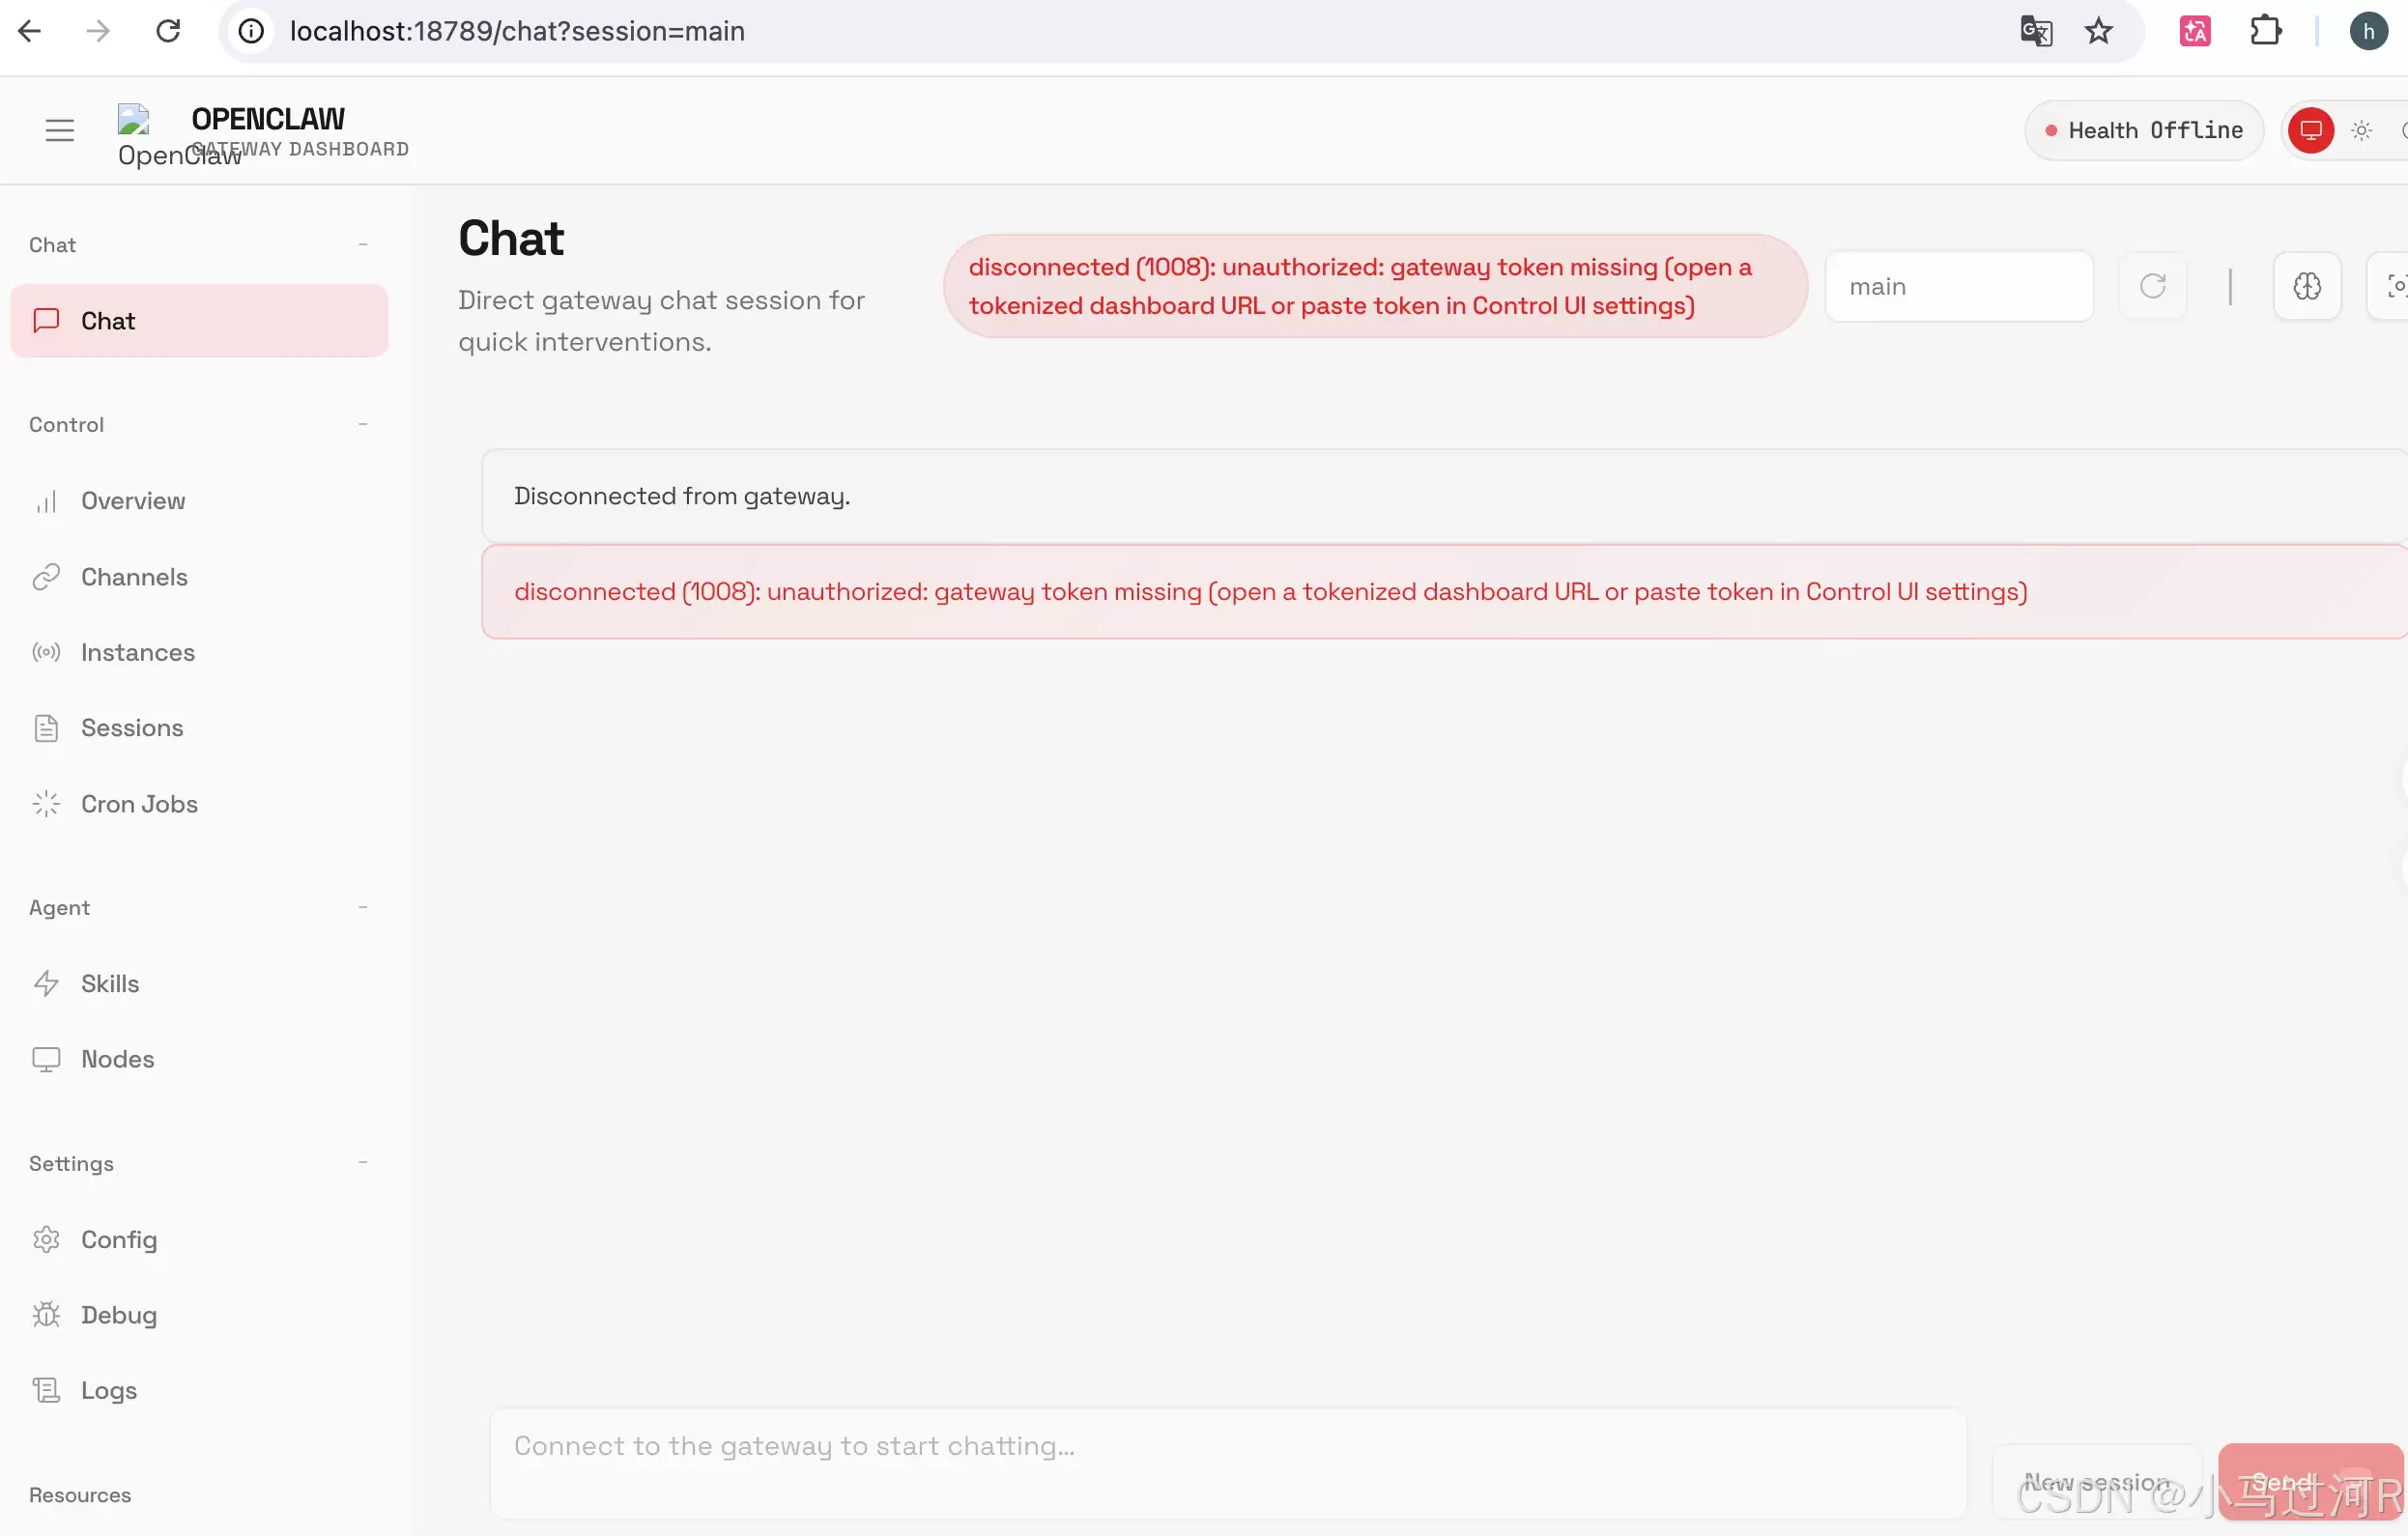2408x1536 pixels.
Task: Click the Health Offline status pill
Action: click(x=2143, y=130)
